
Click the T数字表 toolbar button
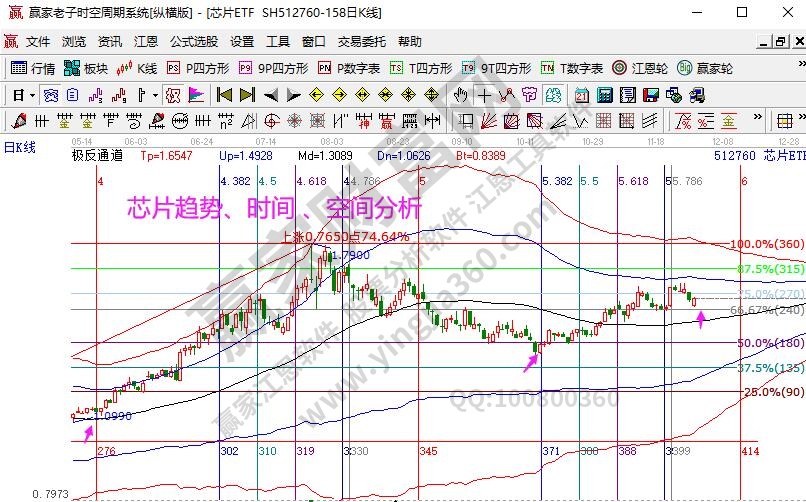pos(572,69)
